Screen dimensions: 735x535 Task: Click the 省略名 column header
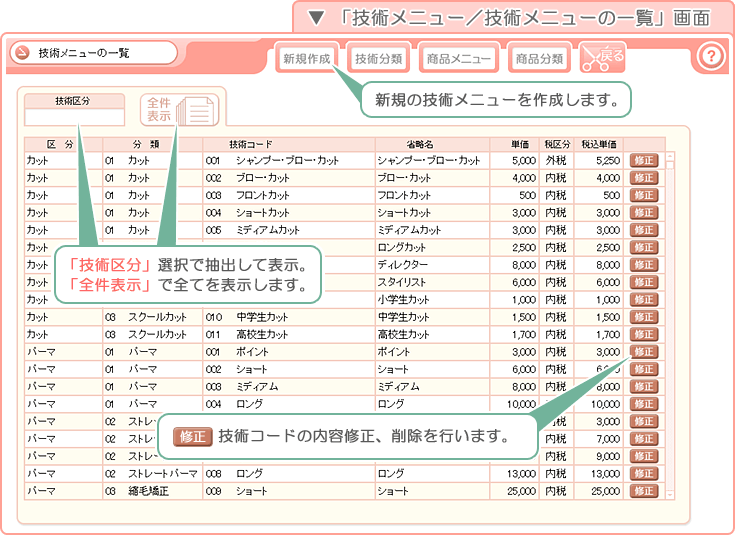click(420, 144)
